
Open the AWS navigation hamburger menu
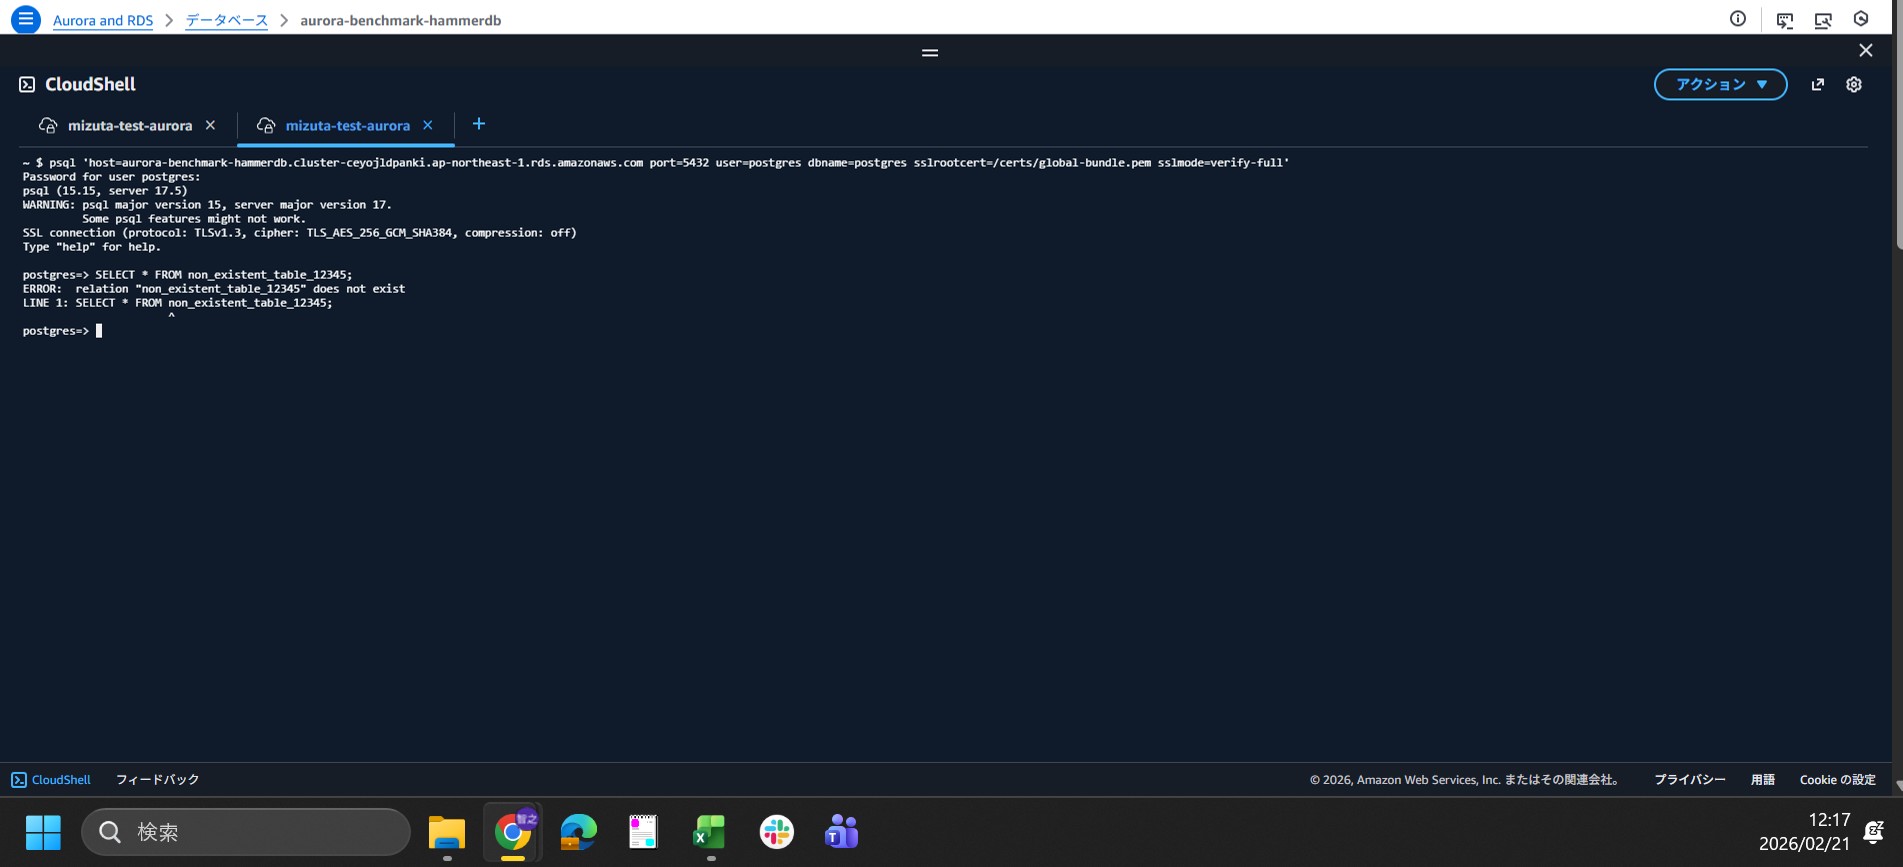pos(25,19)
